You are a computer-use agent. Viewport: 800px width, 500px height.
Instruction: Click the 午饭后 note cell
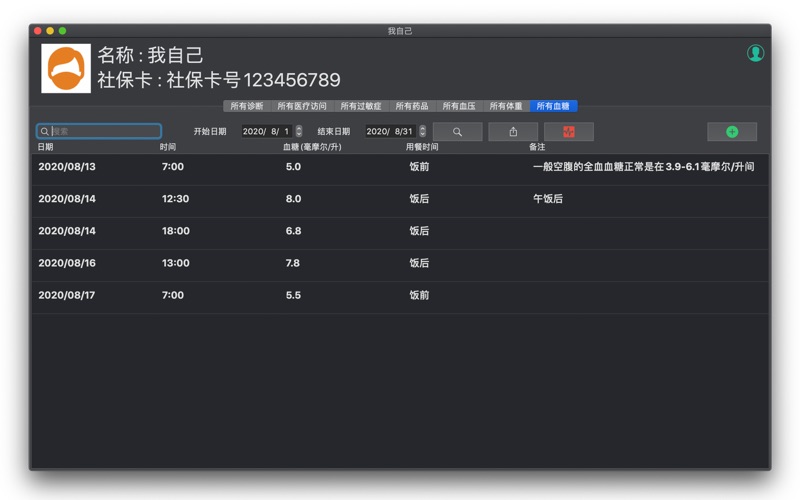coord(548,199)
